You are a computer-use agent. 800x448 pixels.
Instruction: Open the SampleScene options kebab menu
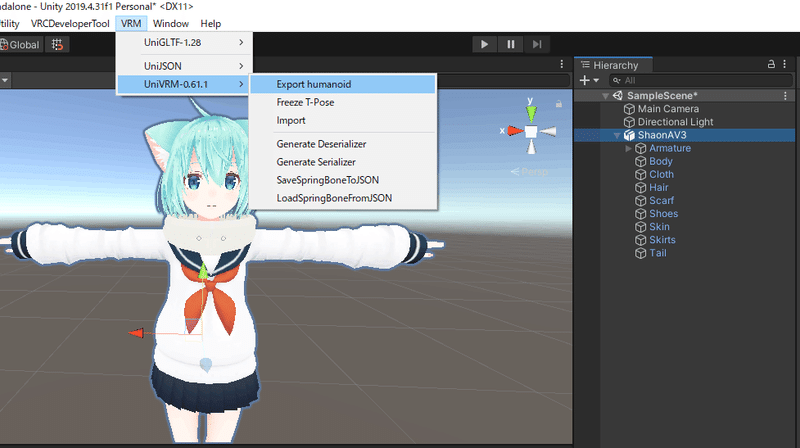click(x=785, y=95)
